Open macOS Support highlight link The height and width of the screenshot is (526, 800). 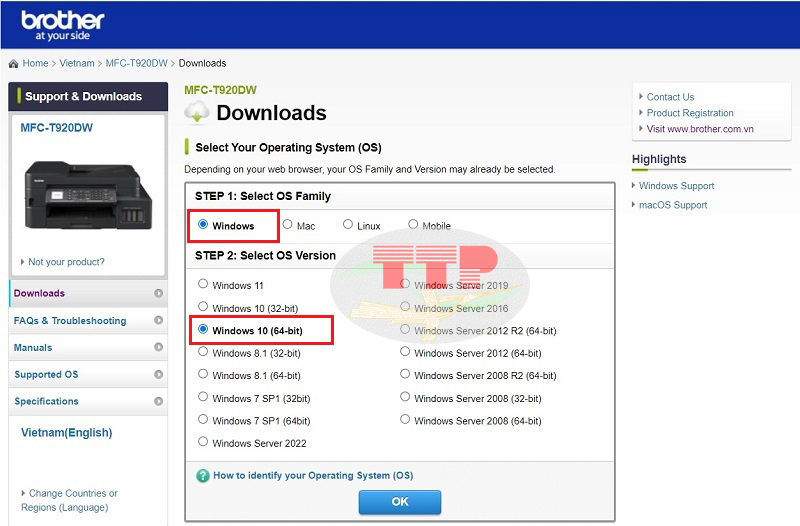pyautogui.click(x=673, y=205)
